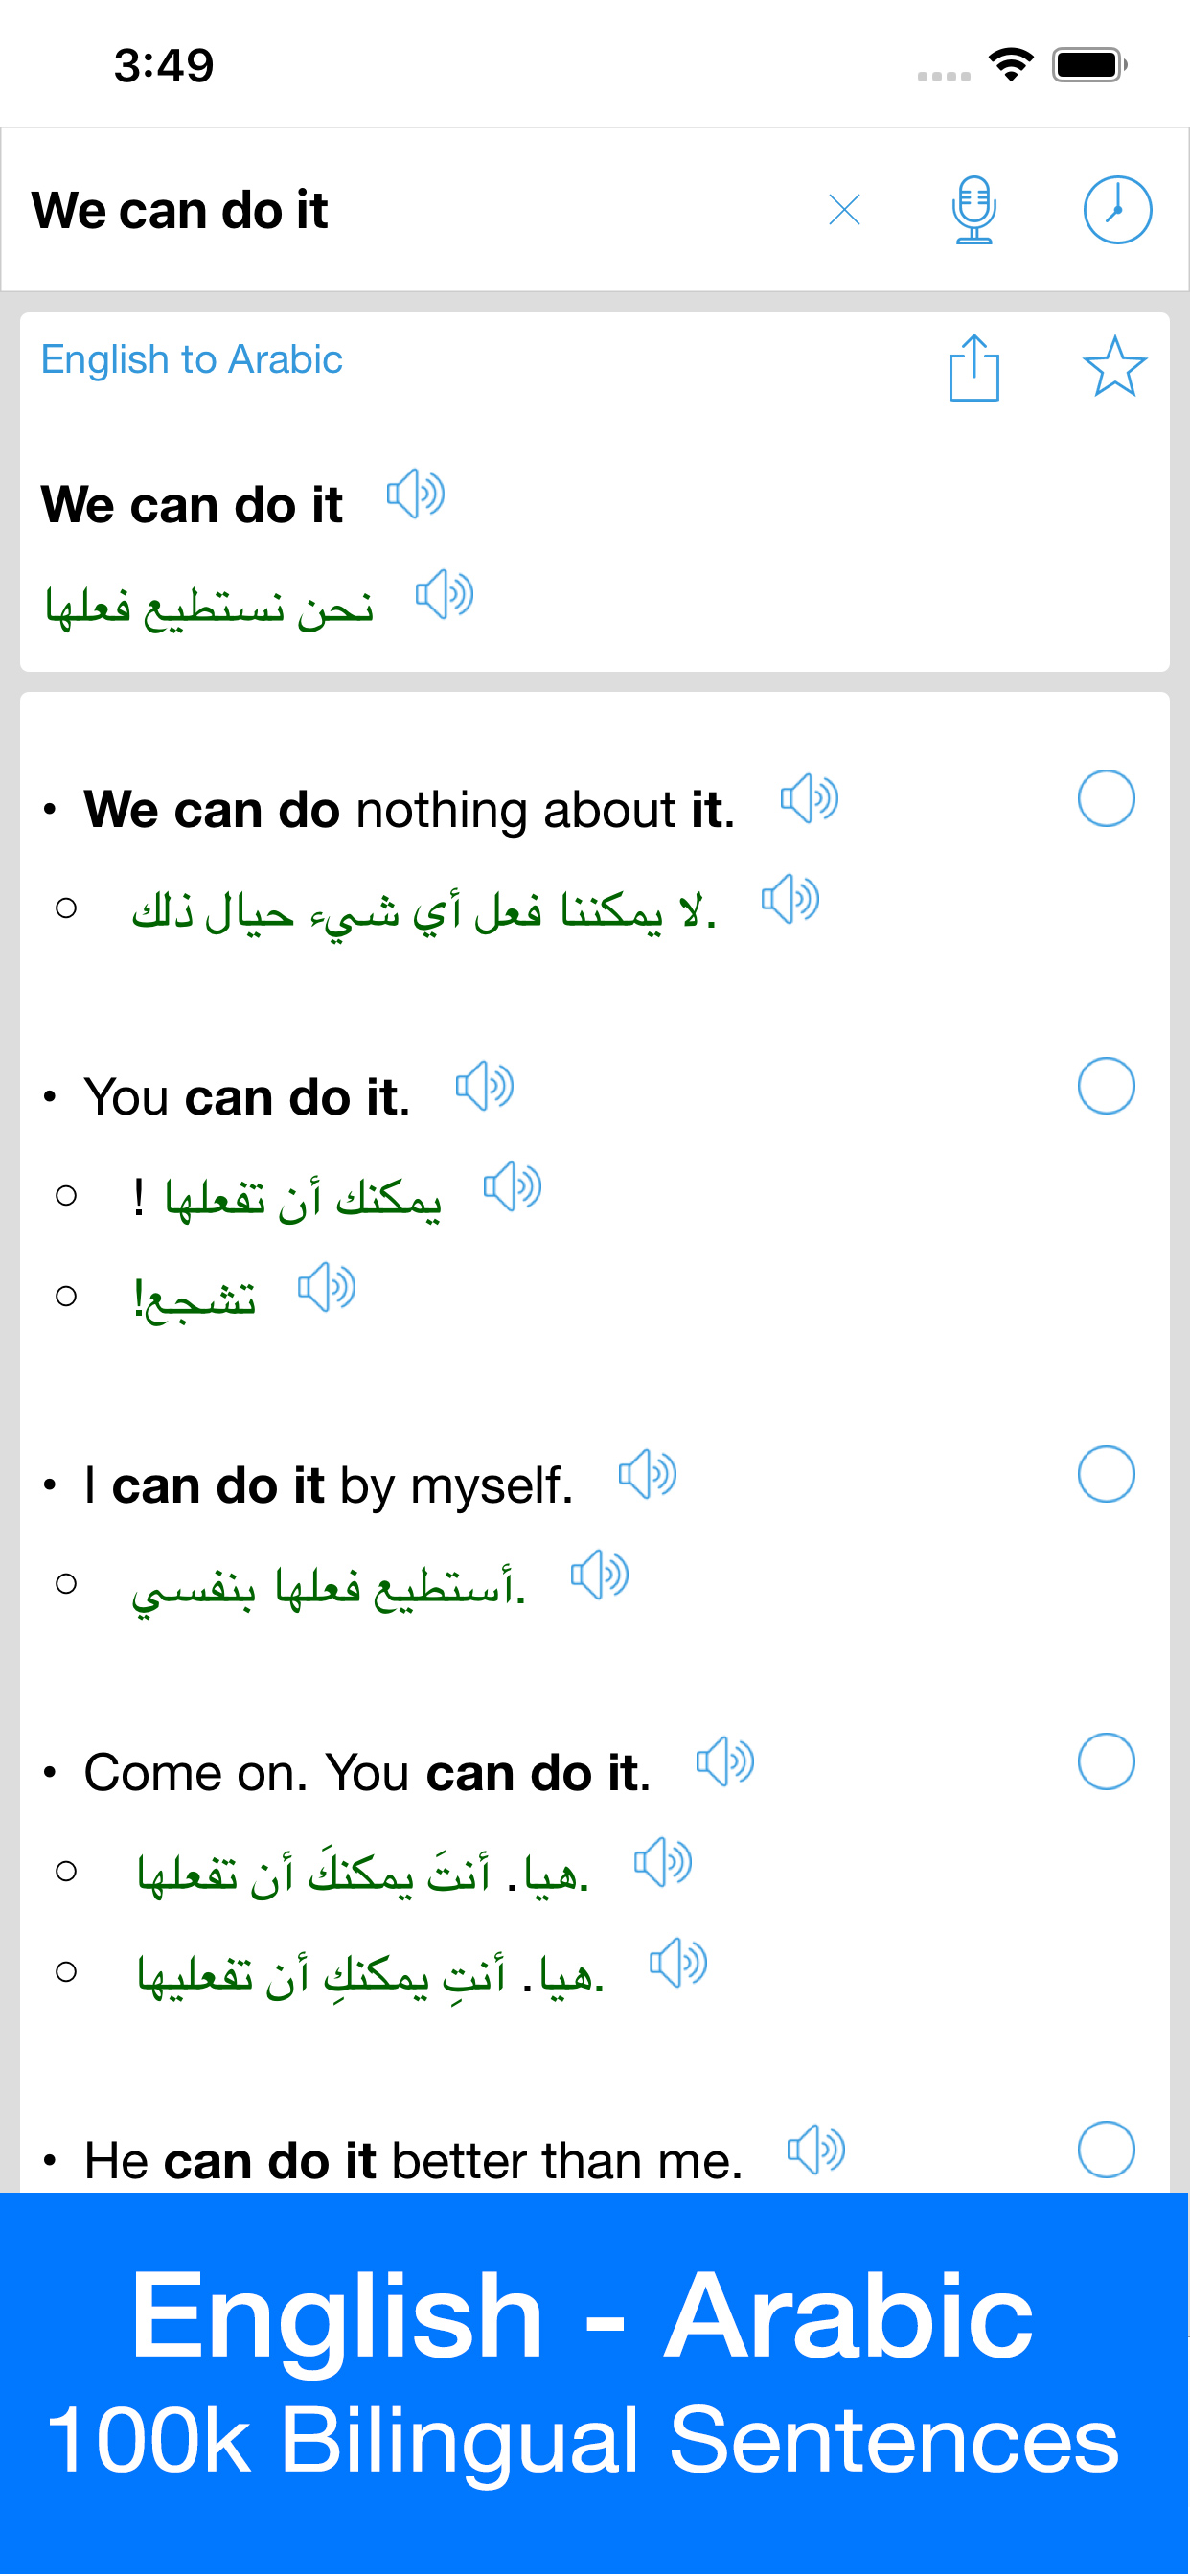Share the translation with the share icon
Viewport: 1190px width, 2576px height.
click(973, 368)
